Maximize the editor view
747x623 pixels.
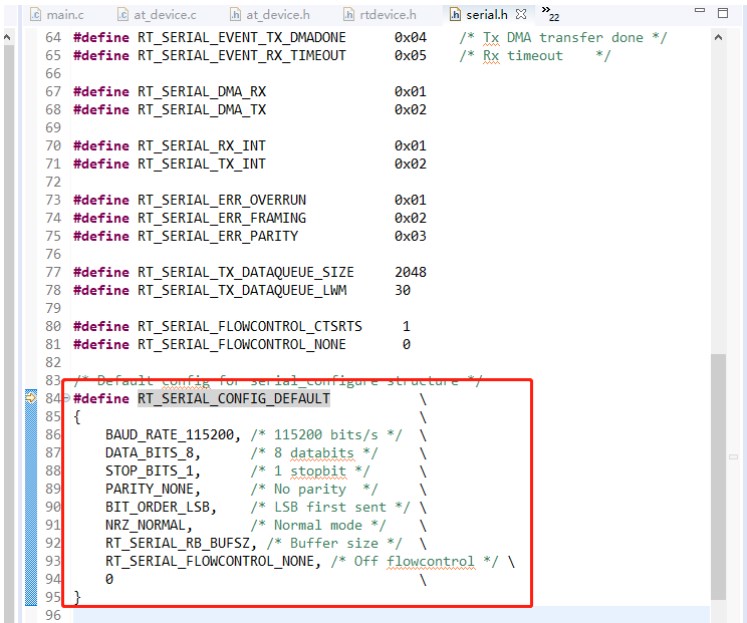[723, 13]
